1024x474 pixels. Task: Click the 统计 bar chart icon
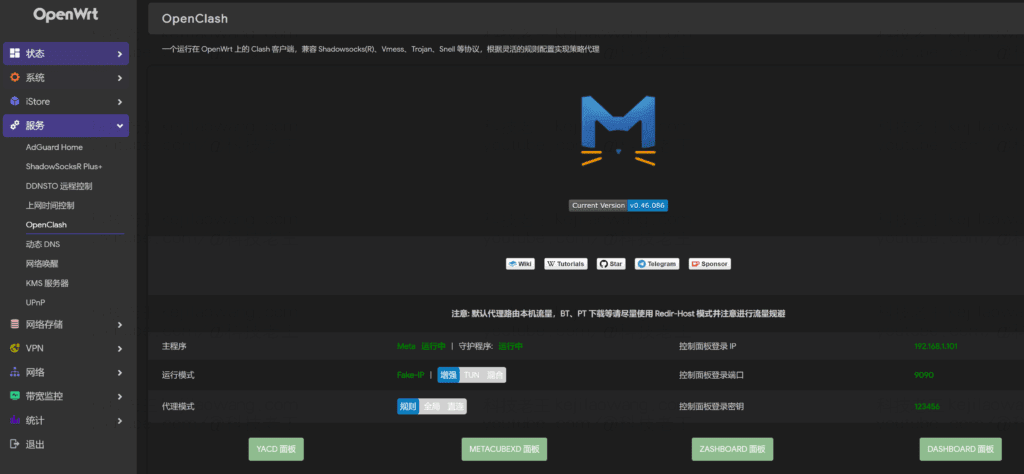click(14, 420)
